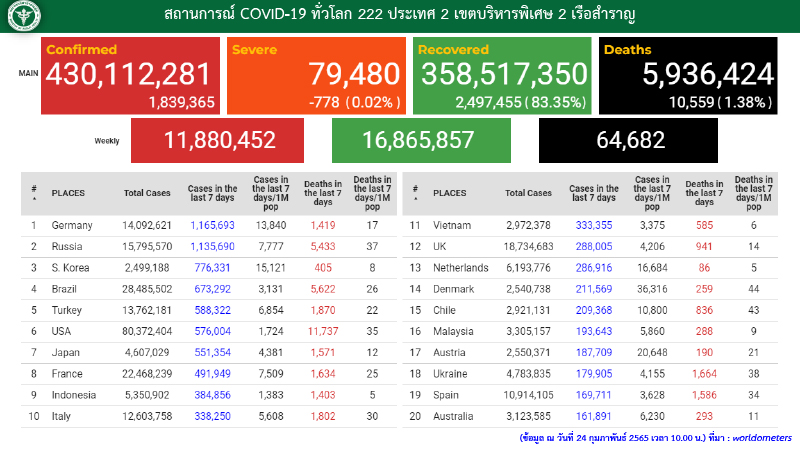Click the UK place name
The image size is (800, 450).
pos(439,246)
